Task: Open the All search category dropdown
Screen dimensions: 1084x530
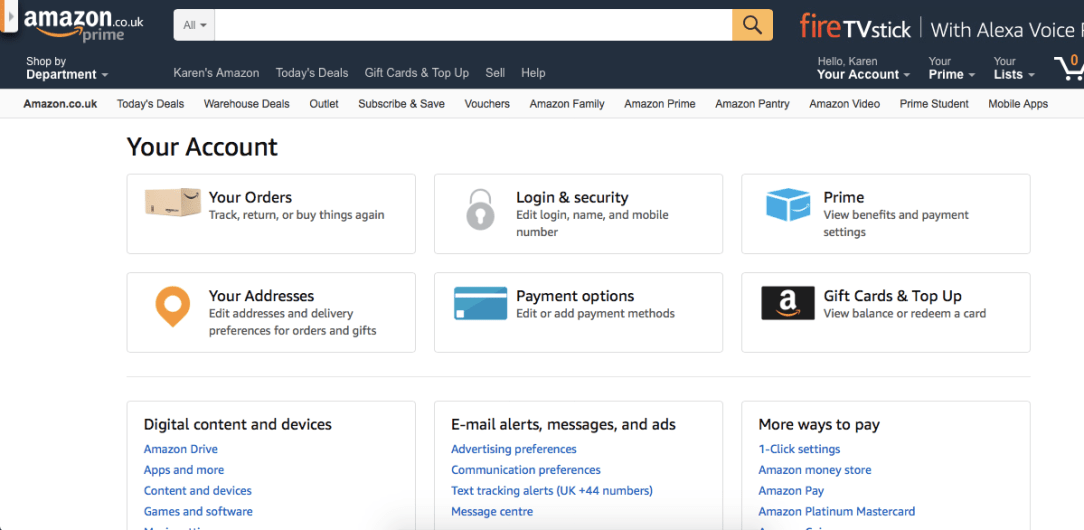Action: (x=195, y=25)
